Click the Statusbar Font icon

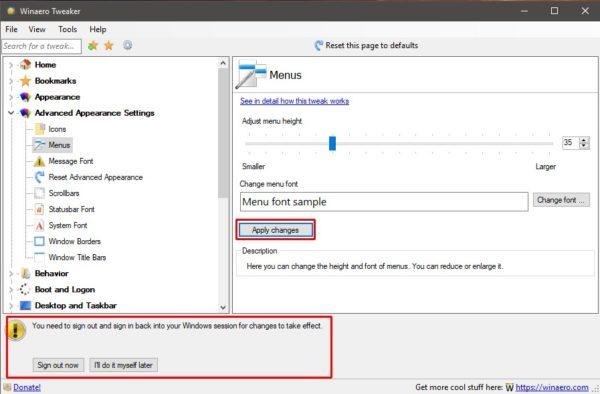tap(39, 209)
